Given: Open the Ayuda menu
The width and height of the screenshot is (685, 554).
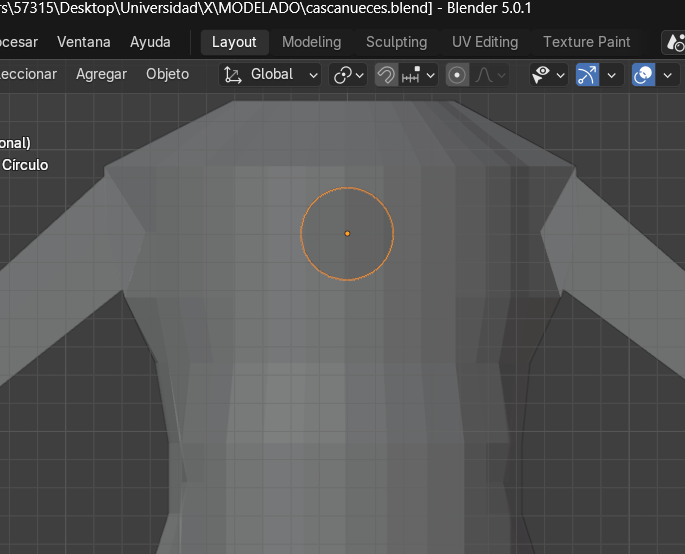Looking at the screenshot, I should (x=150, y=42).
